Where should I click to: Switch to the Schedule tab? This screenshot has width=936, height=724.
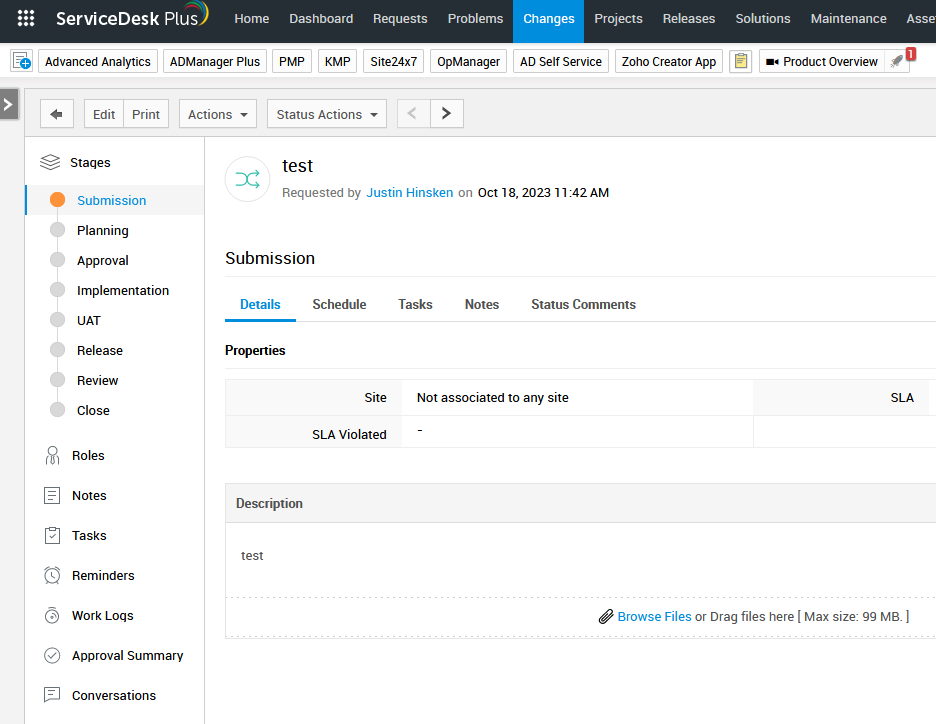pos(339,304)
